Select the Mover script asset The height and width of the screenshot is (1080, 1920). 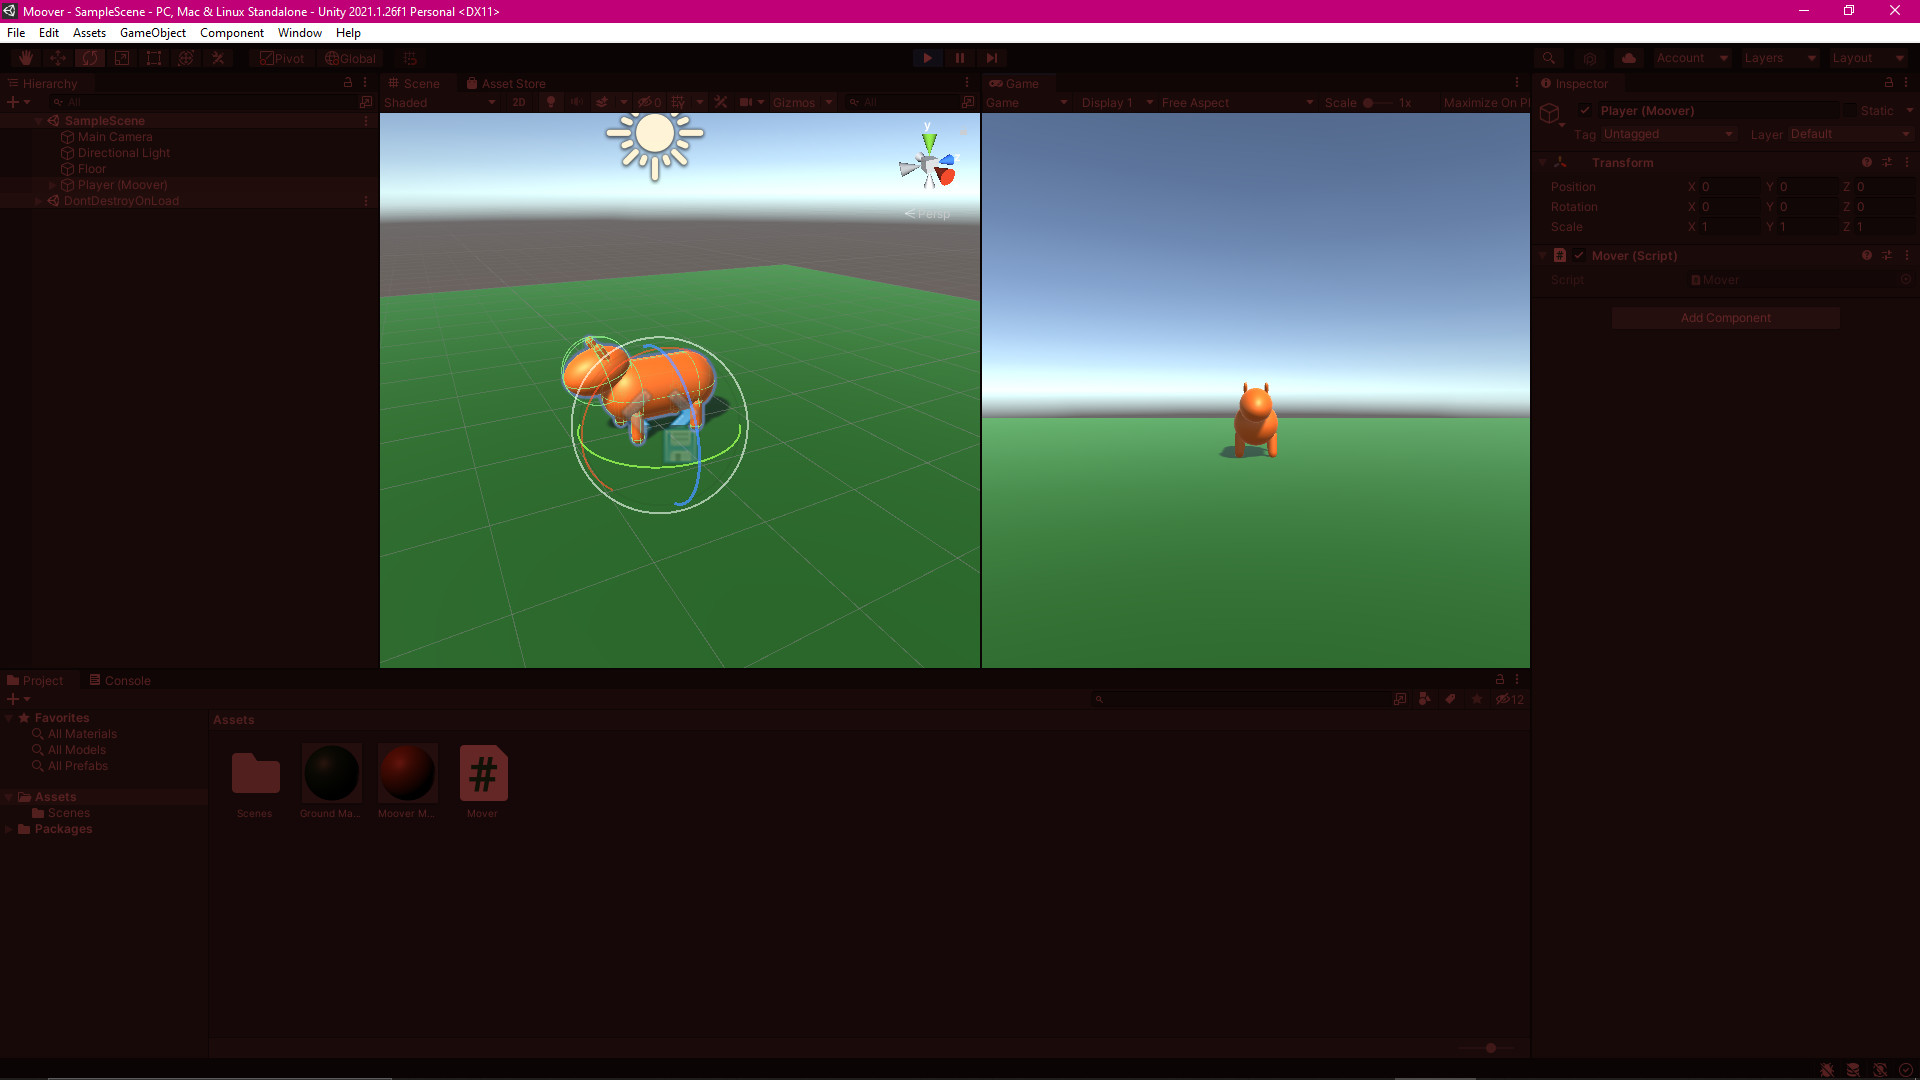tap(483, 781)
